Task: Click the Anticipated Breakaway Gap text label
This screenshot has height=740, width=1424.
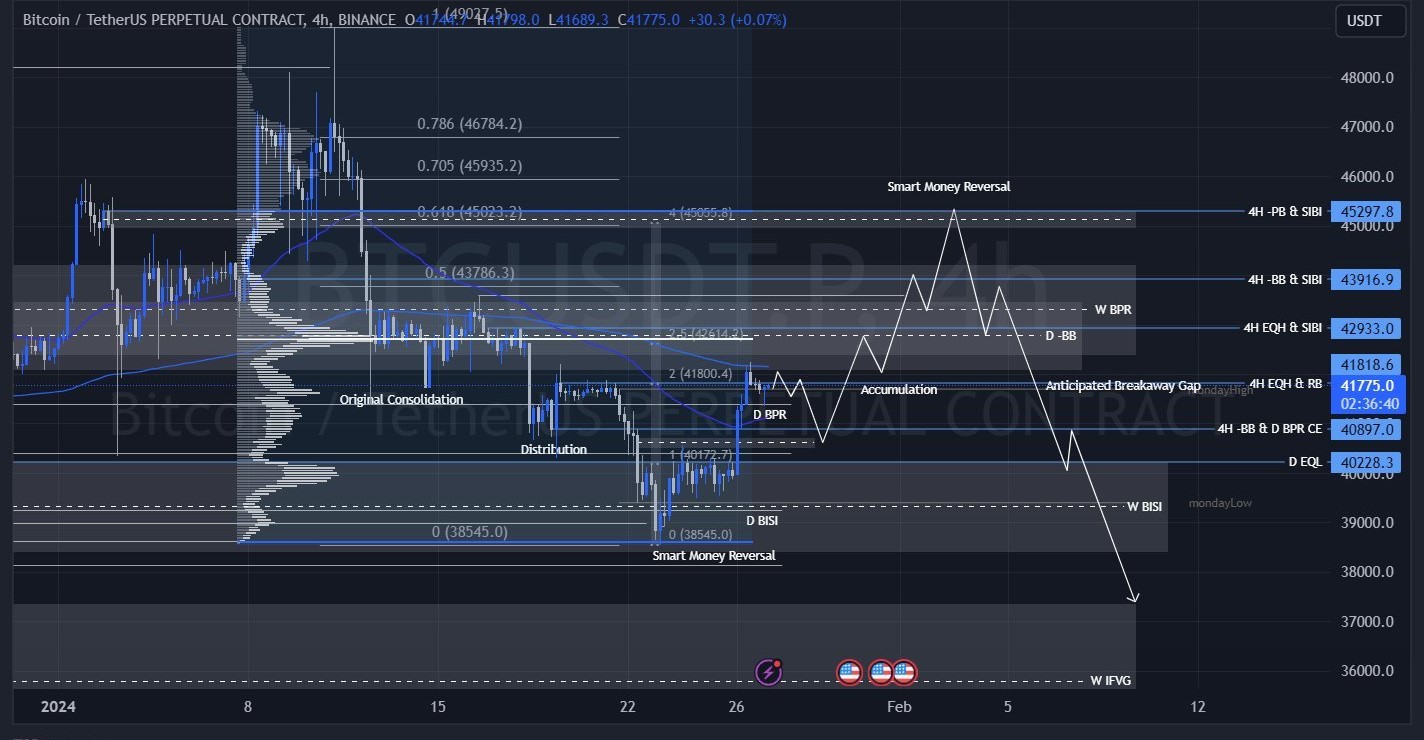Action: 1122,386
